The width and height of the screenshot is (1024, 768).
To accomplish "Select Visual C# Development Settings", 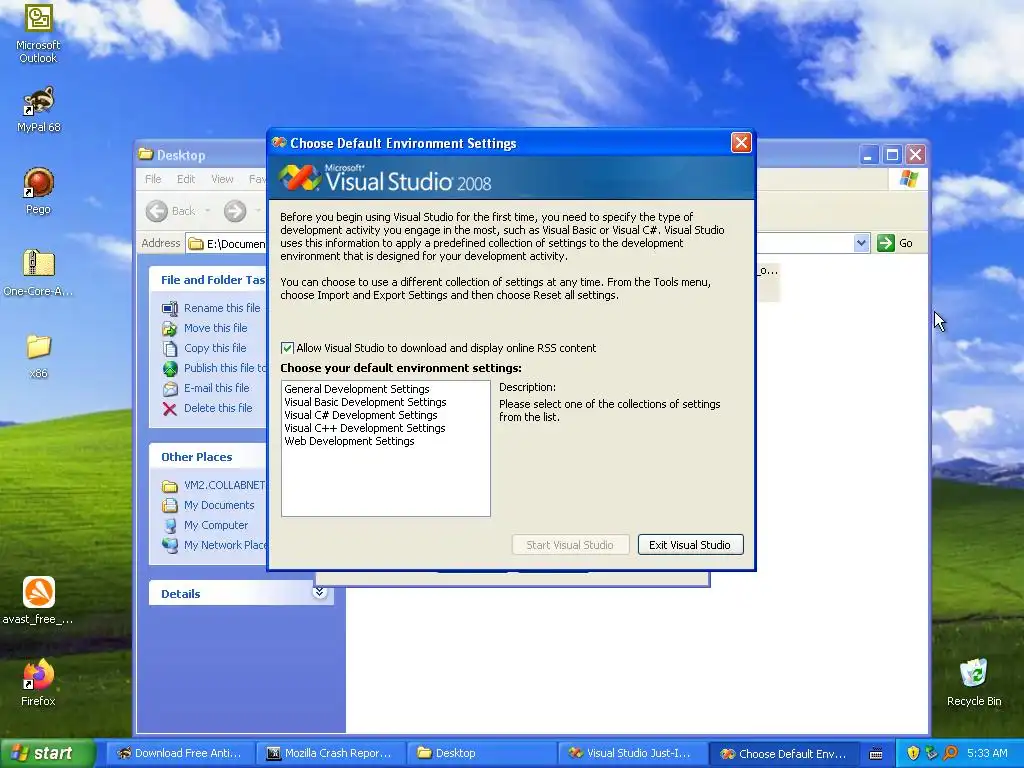I will click(x=360, y=415).
